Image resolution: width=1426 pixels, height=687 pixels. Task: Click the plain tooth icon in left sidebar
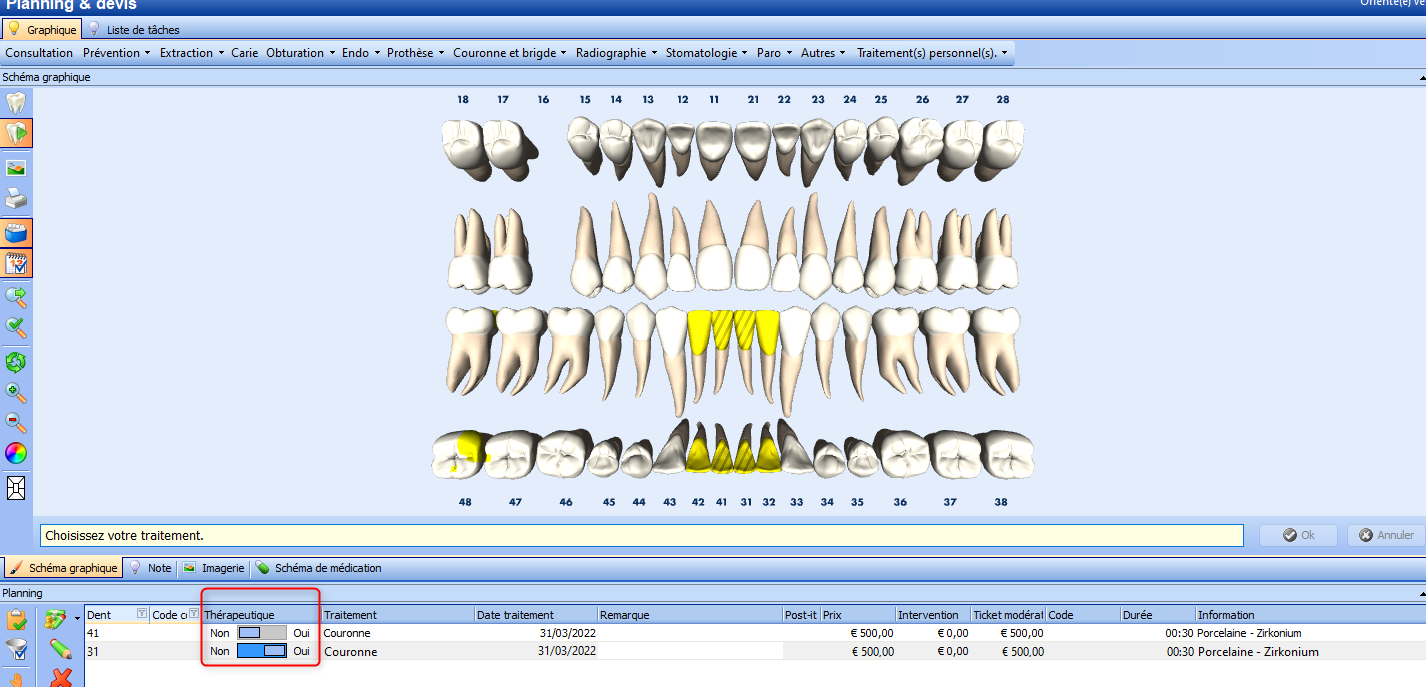pos(16,102)
